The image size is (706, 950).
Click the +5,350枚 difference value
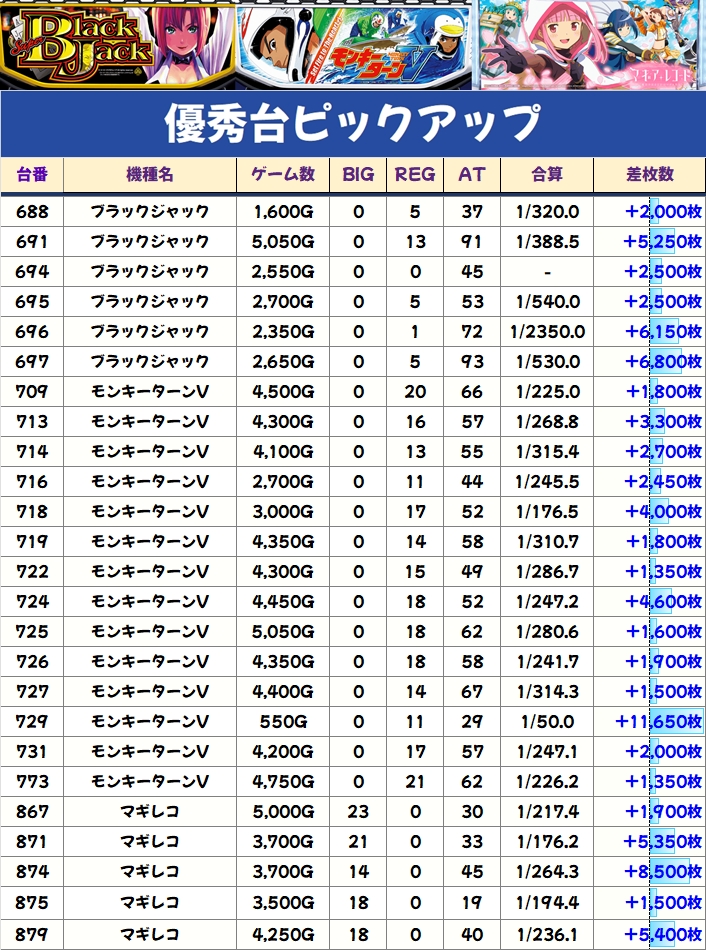[663, 842]
